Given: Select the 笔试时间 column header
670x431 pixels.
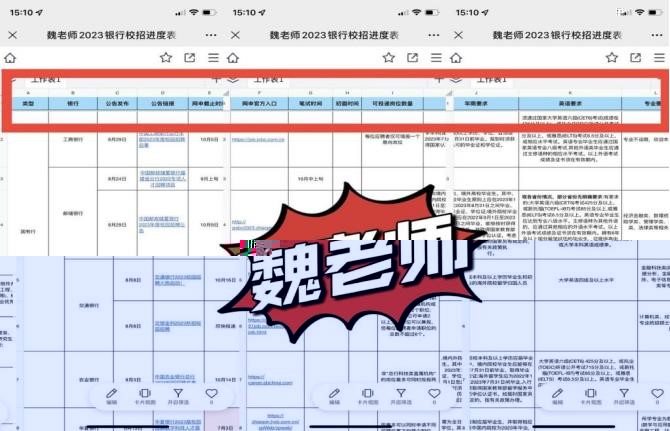Looking at the screenshot, I should [311, 103].
